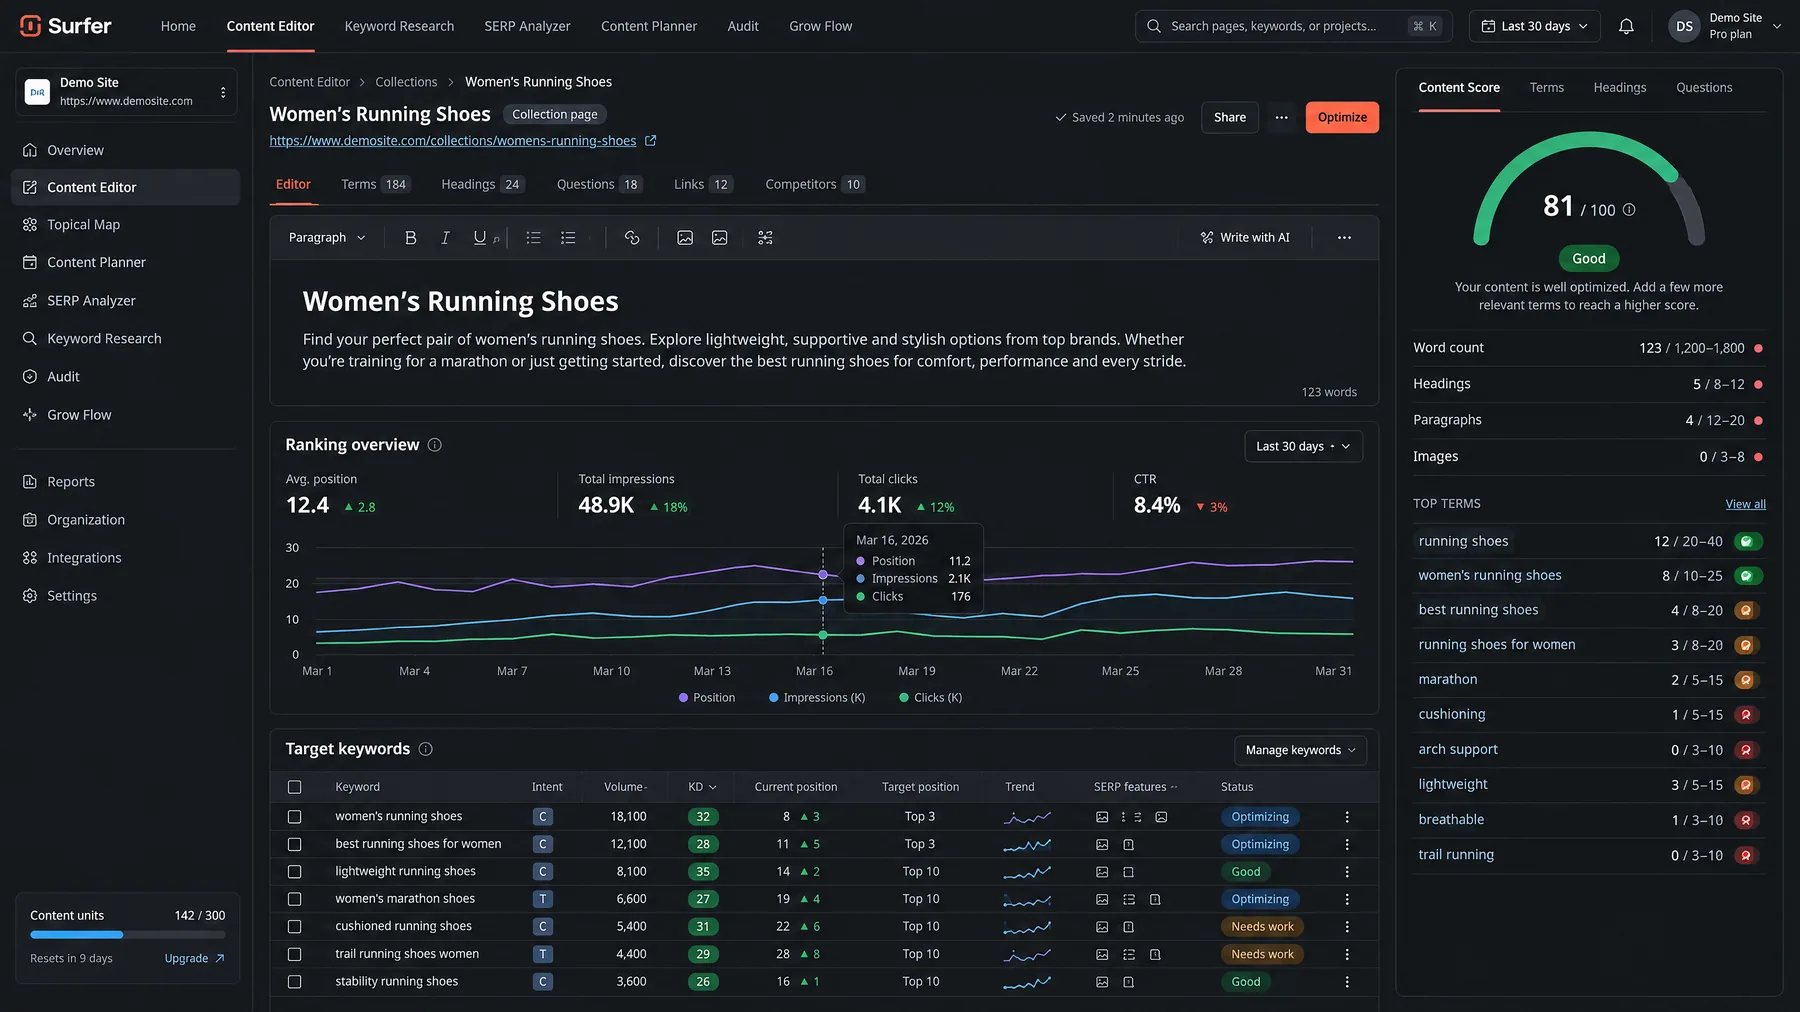Click info icon beside content score 100
The width and height of the screenshot is (1800, 1012).
1629,210
